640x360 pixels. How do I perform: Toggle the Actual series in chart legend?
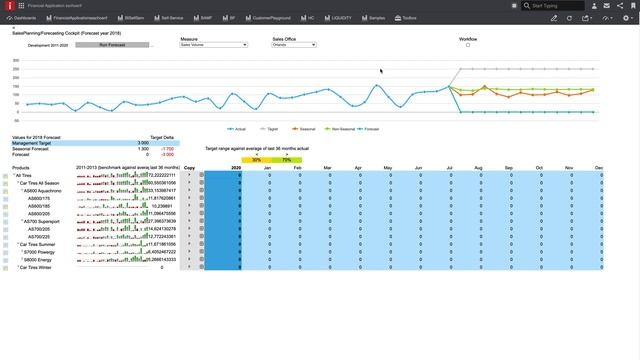tap(236, 129)
